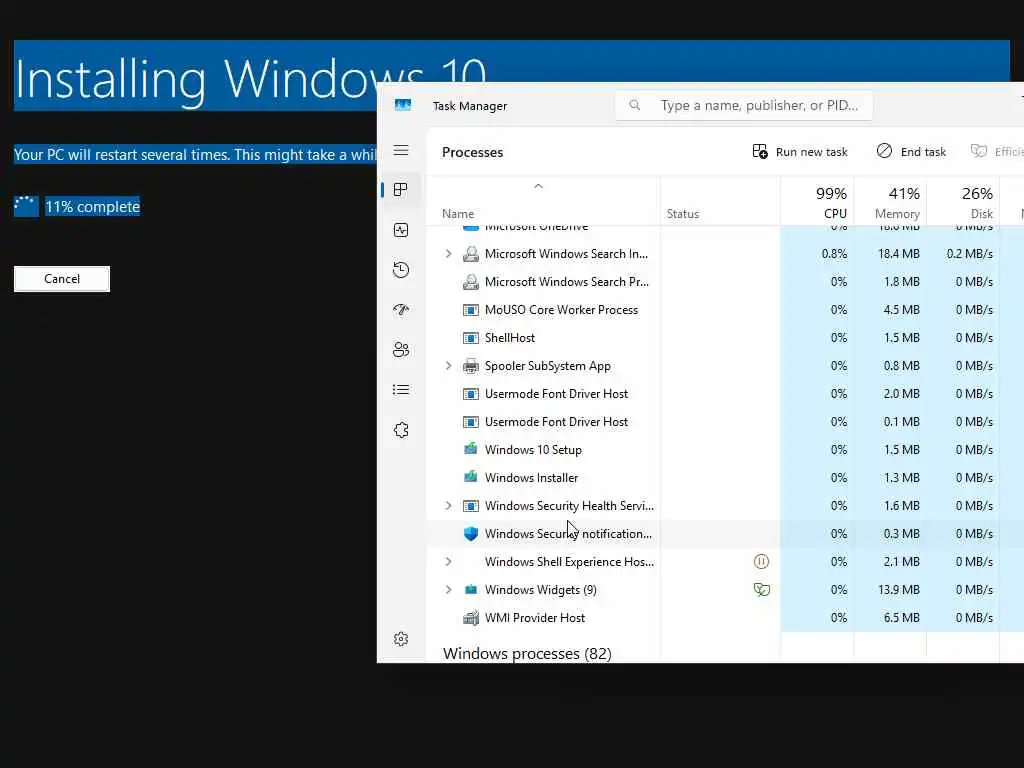The width and height of the screenshot is (1024, 768).
Task: Expand Microsoft Windows Search Indexer process
Action: click(x=448, y=253)
